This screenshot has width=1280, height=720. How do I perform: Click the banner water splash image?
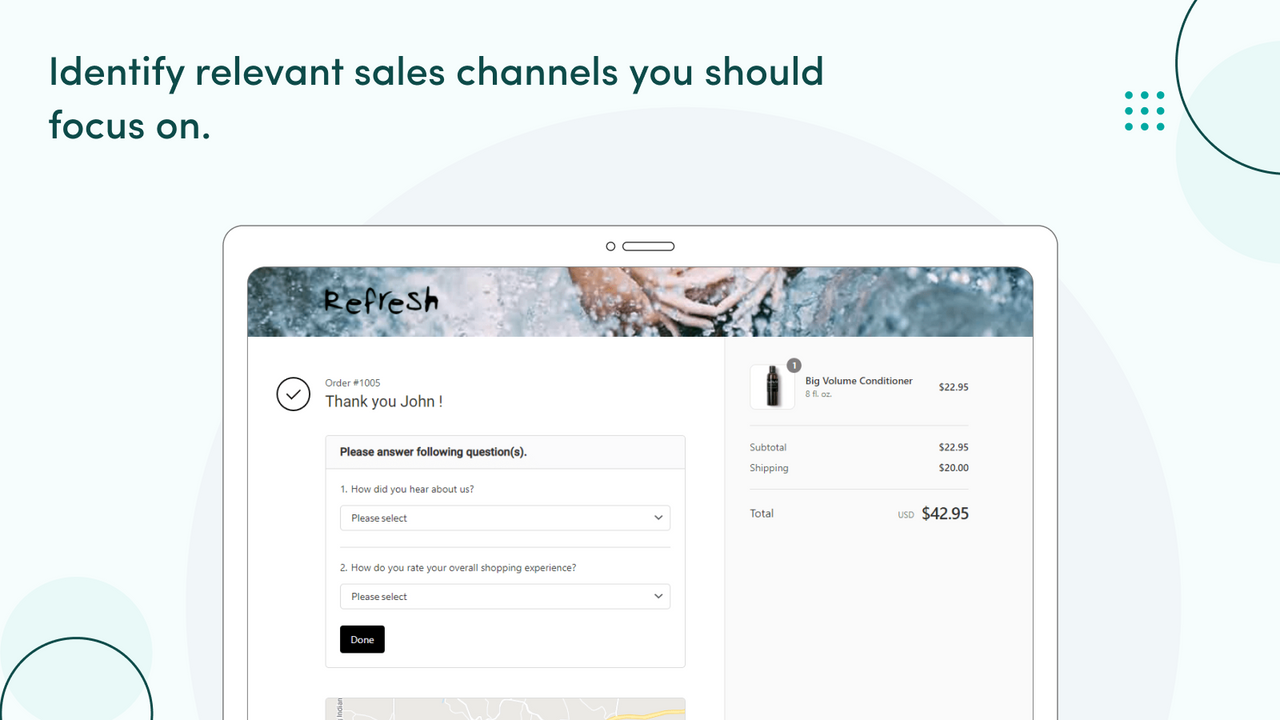(640, 301)
